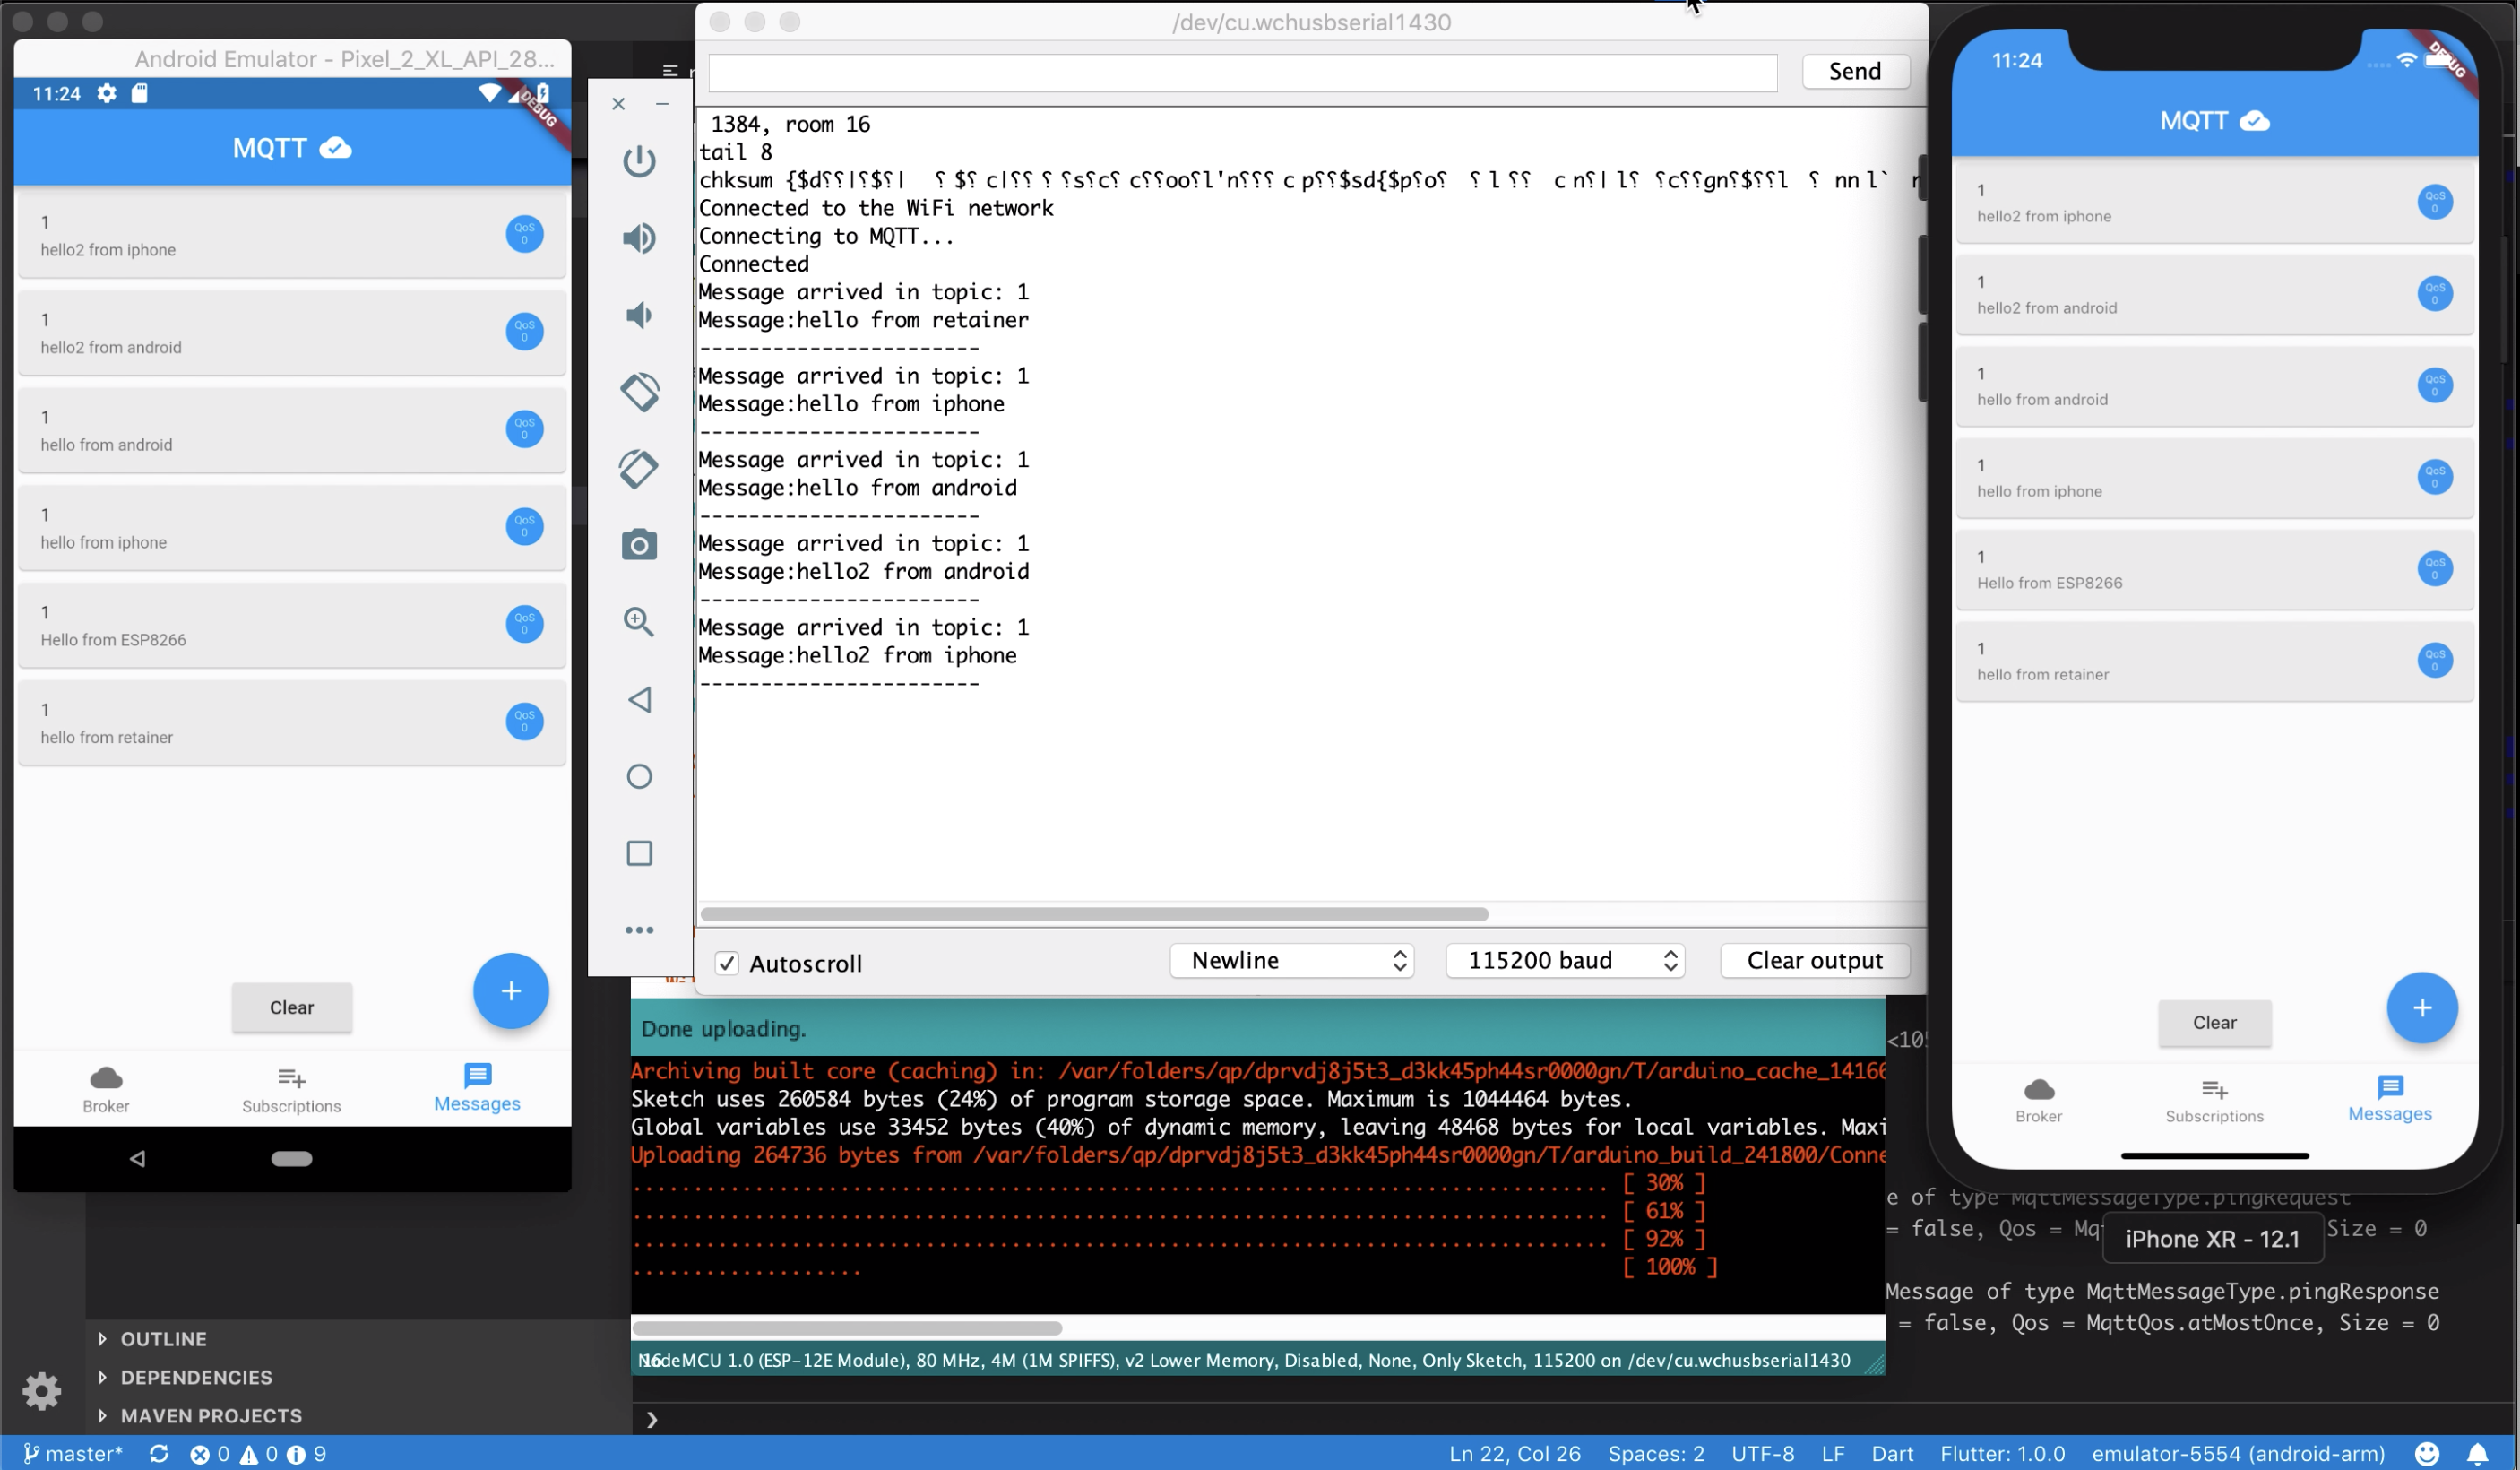Open the 115200 baud rate dropdown

[1565, 961]
